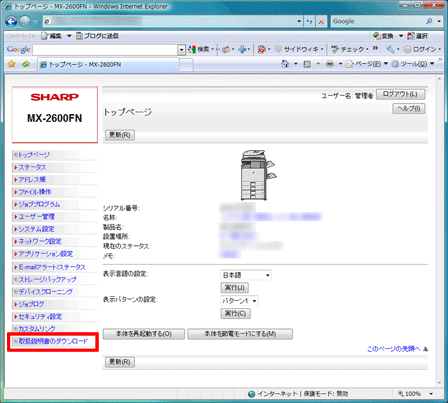
Task: Click the 本体を再起動する(O) button
Action: 144,334
